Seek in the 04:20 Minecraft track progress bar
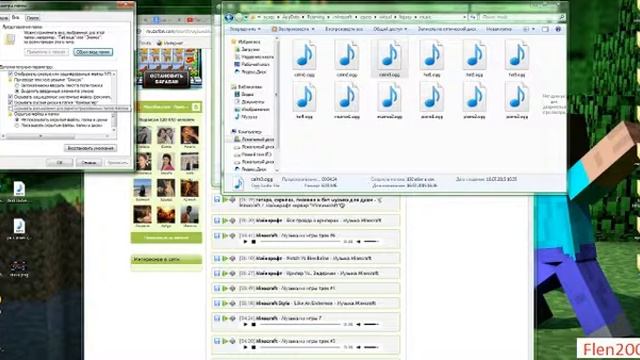Image resolution: width=640 pixels, height=360 pixels. pos(300,347)
